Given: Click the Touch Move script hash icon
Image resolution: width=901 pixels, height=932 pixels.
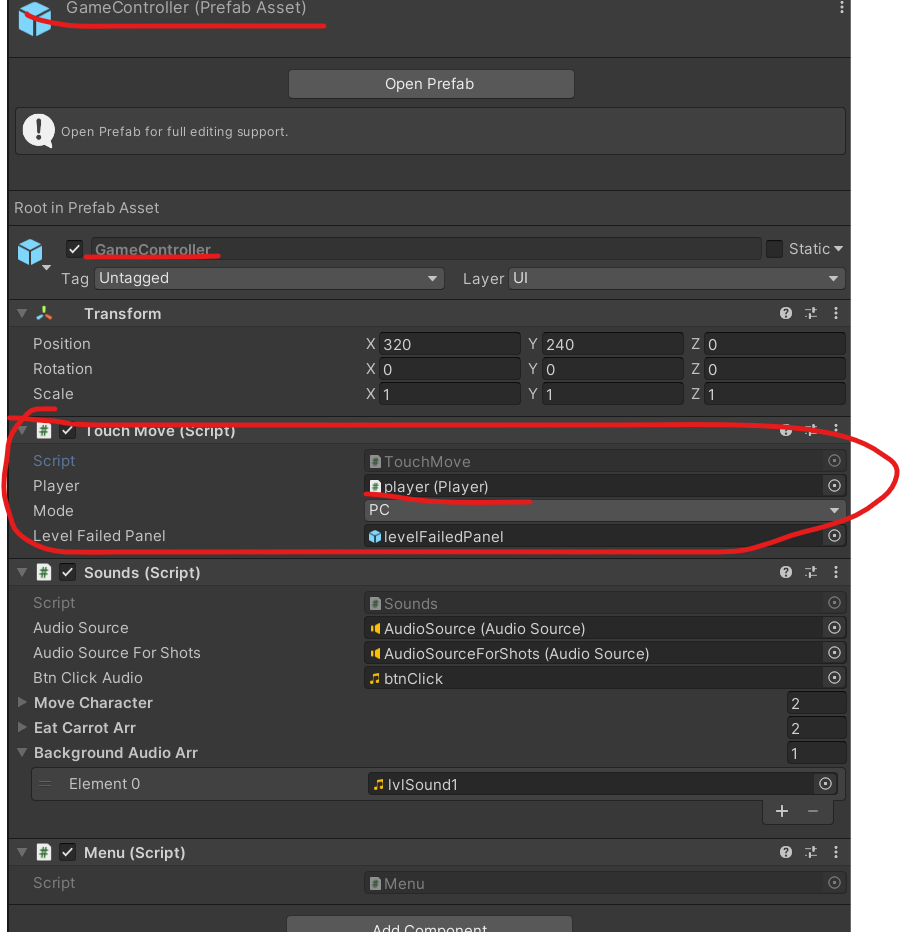Looking at the screenshot, I should [x=43, y=431].
